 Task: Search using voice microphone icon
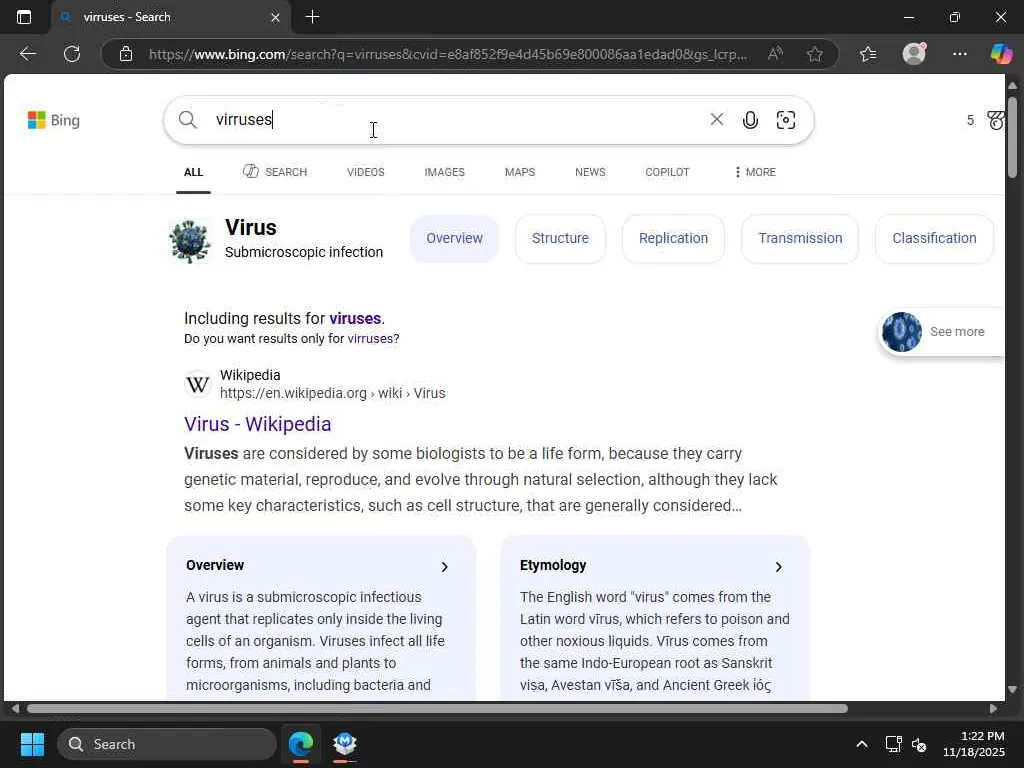point(750,120)
